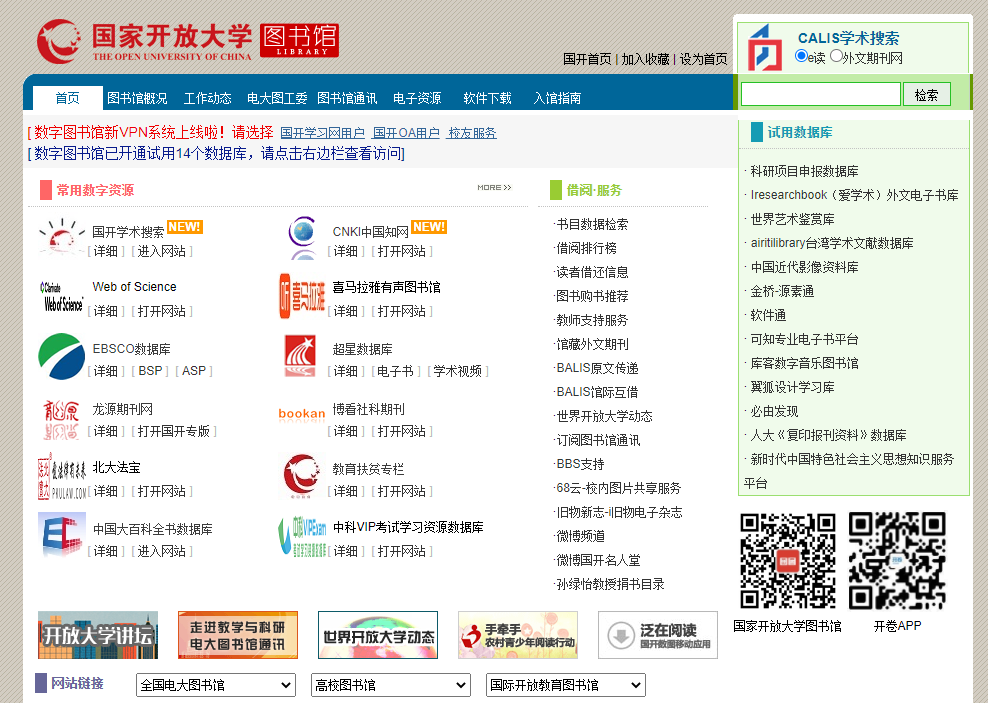Image resolution: width=988 pixels, height=703 pixels.
Task: Click the Web of Science logo
Action: (x=62, y=297)
